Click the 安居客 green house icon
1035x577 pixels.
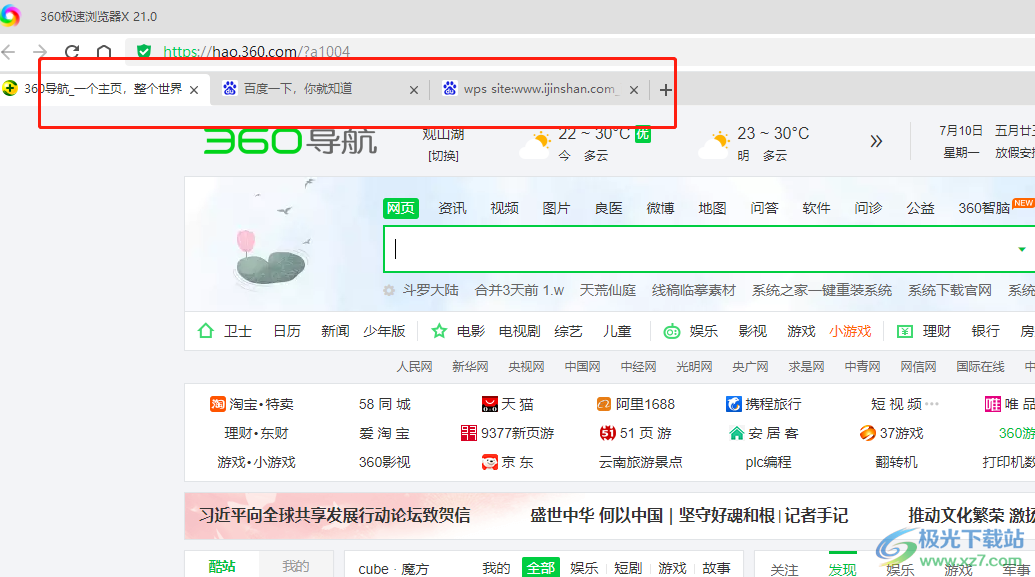pyautogui.click(x=737, y=433)
